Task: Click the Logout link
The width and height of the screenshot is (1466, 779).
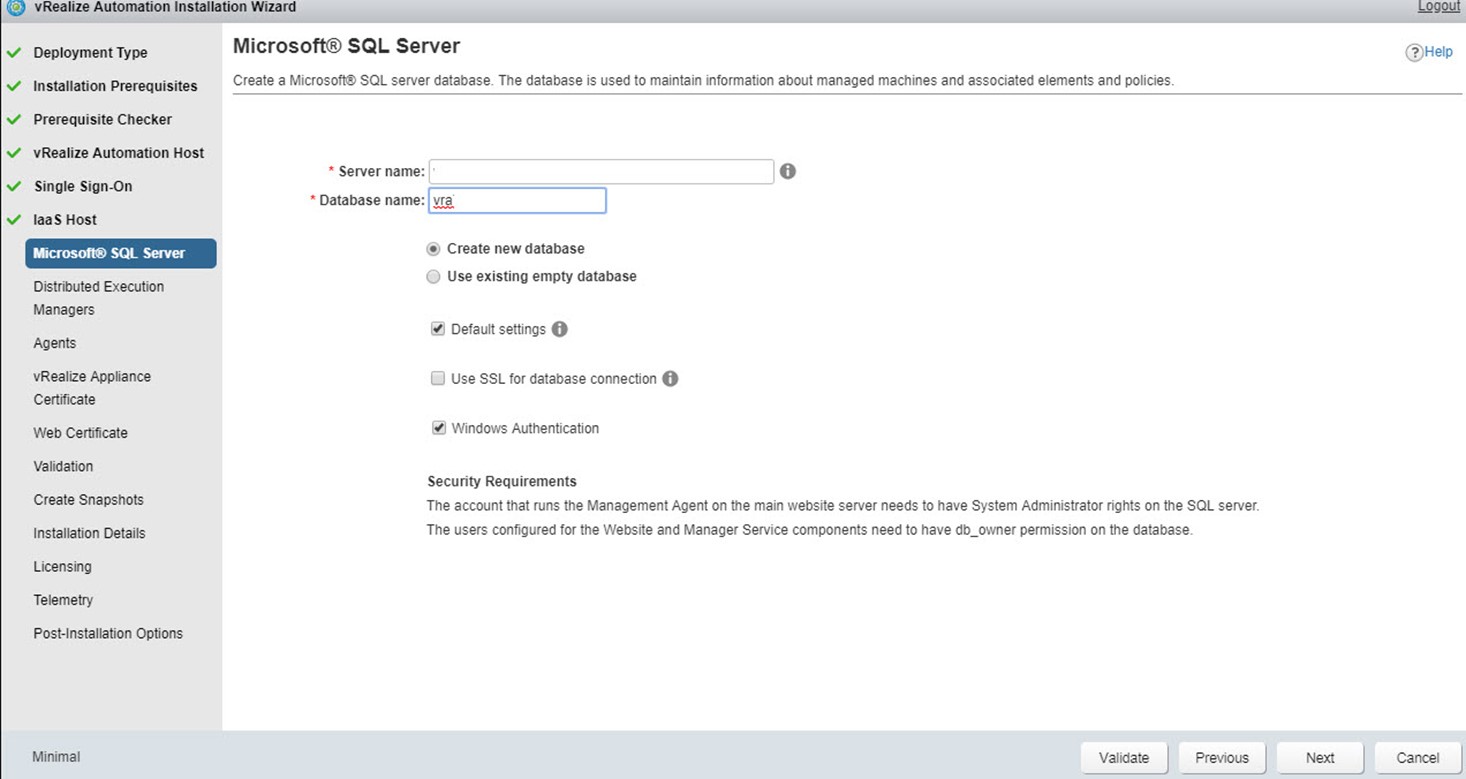Action: coord(1439,7)
